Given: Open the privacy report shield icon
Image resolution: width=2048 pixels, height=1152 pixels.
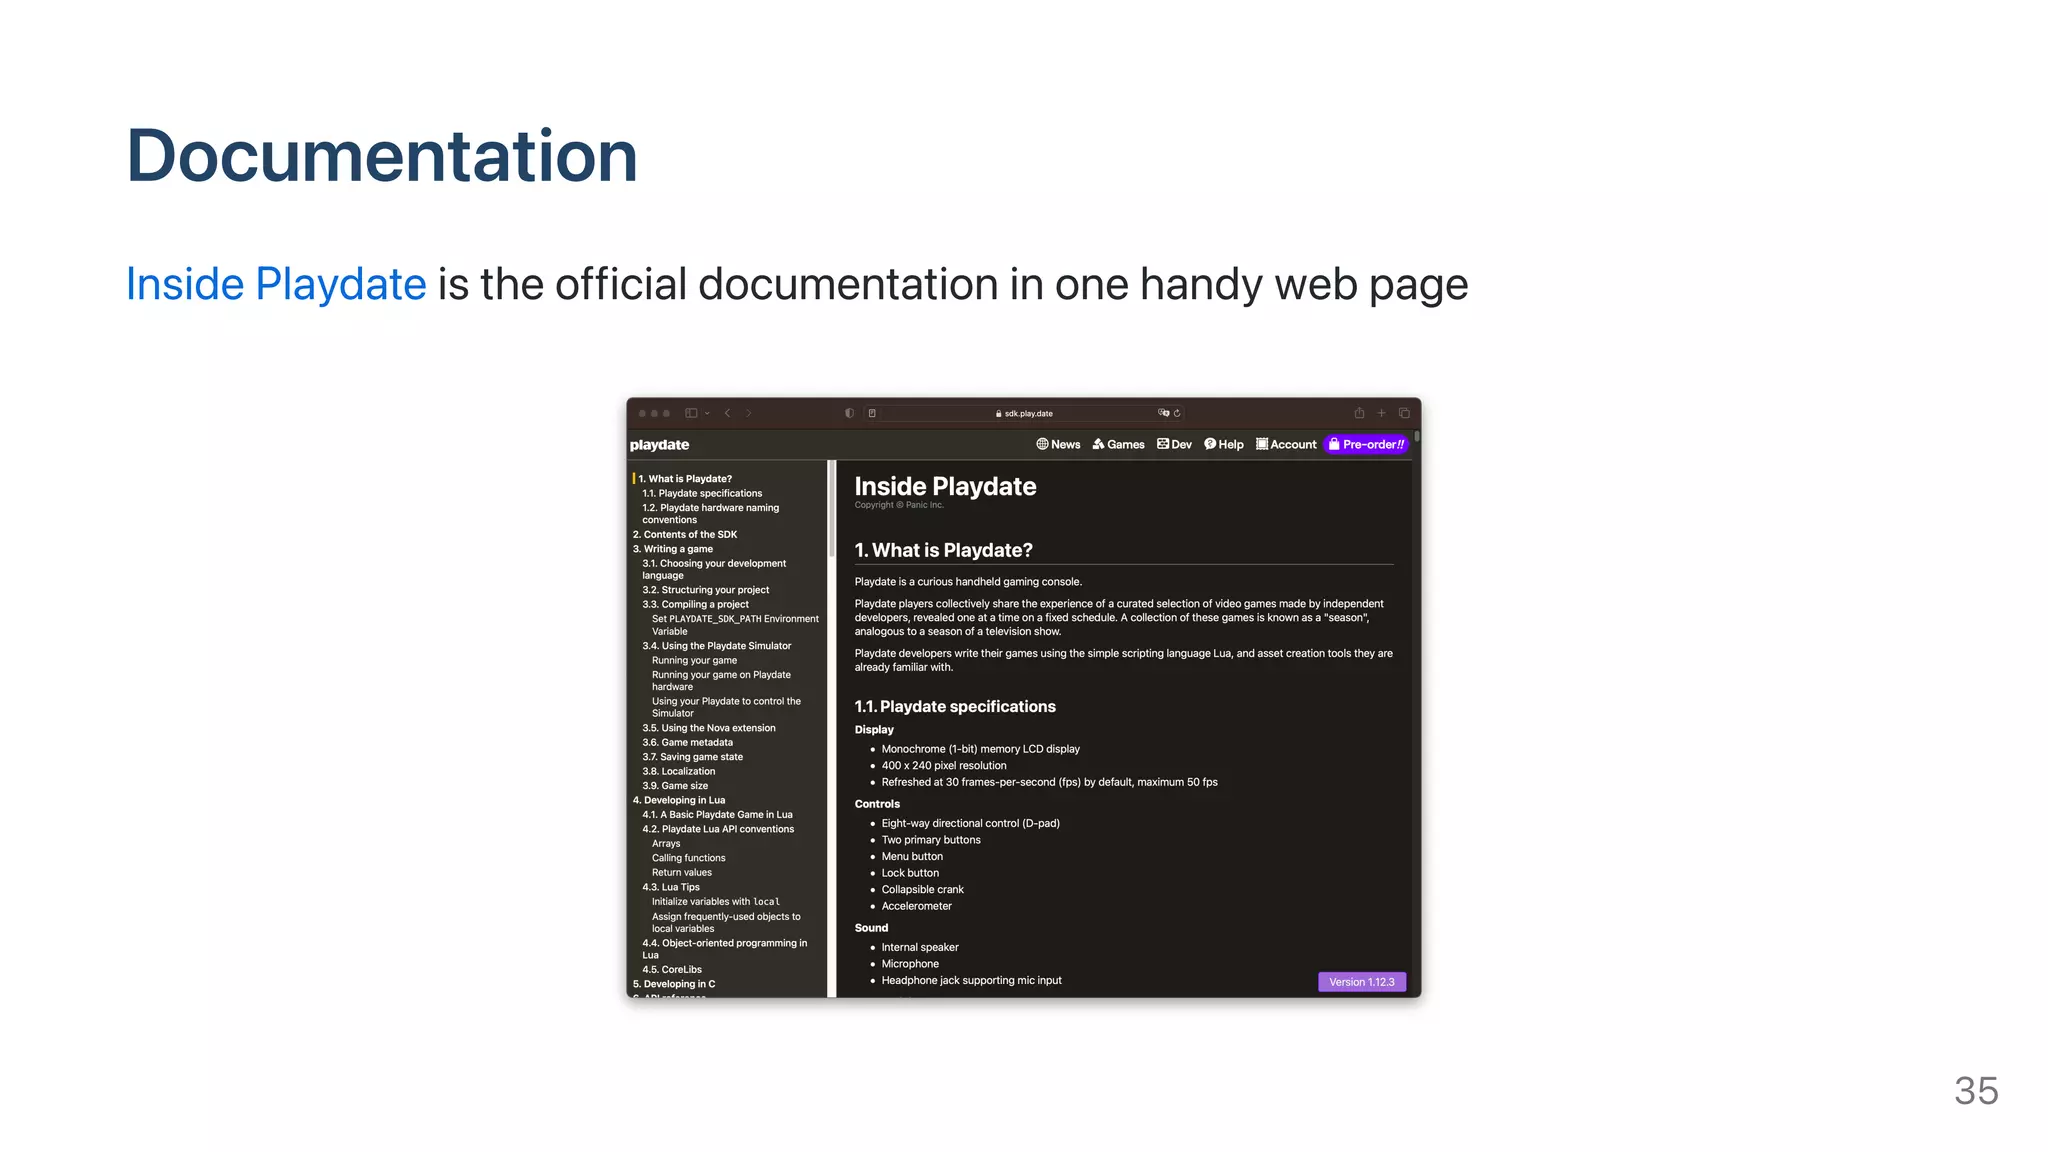Looking at the screenshot, I should coord(849,413).
